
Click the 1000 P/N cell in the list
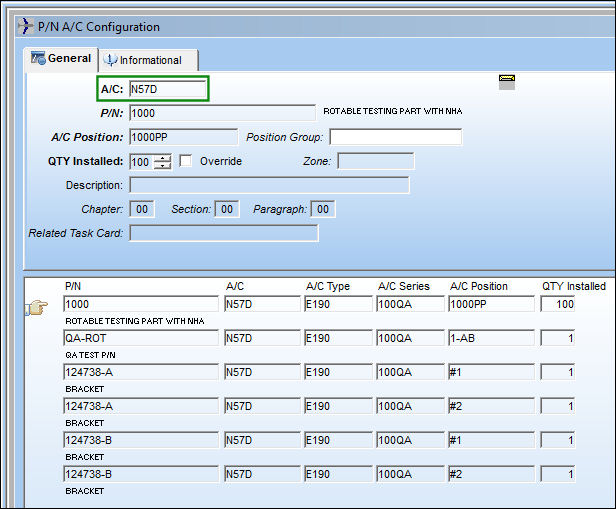(141, 304)
